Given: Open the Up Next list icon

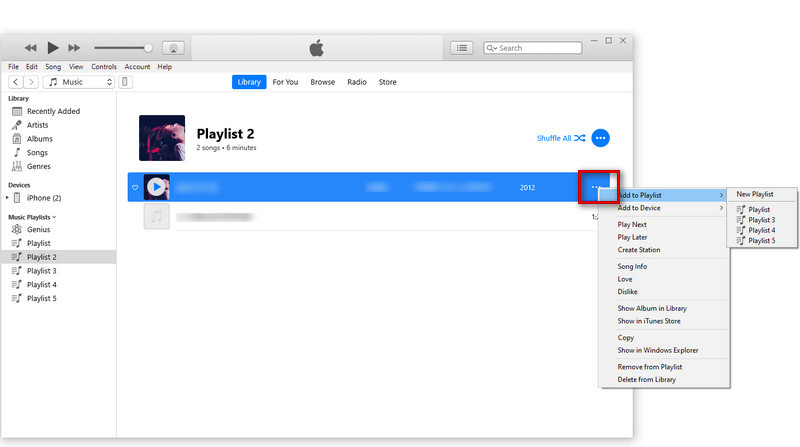Looking at the screenshot, I should coord(460,47).
